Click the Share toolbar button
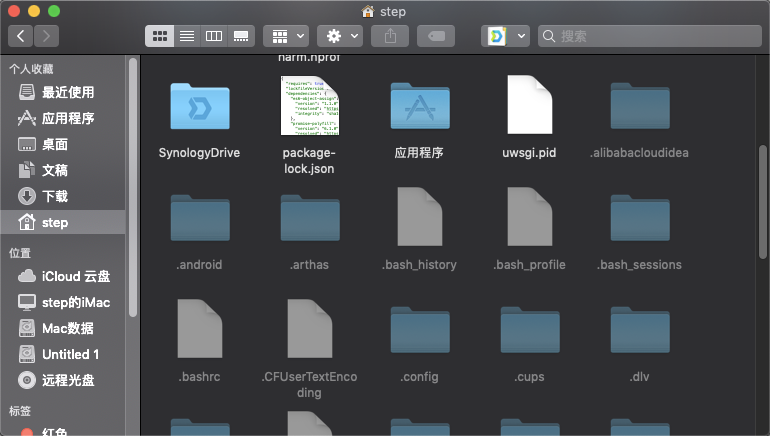 (x=390, y=36)
